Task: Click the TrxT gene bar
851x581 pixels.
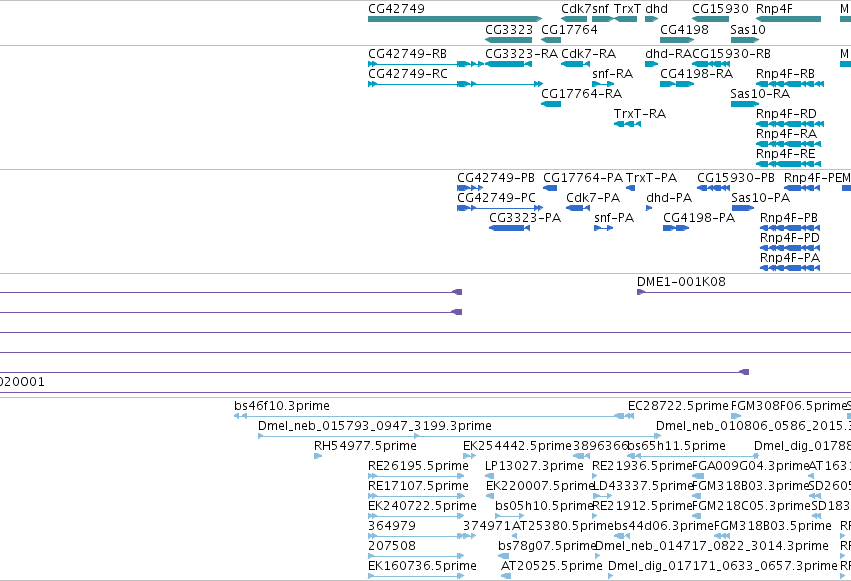Action: click(x=625, y=19)
